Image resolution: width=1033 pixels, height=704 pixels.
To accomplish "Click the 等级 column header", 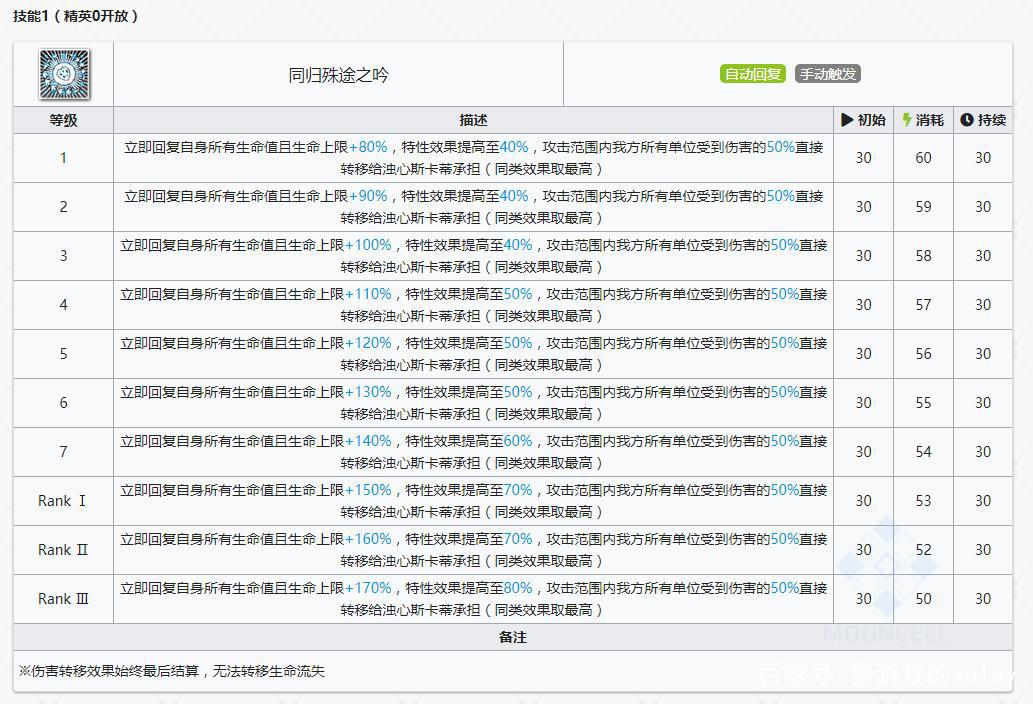I will (63, 120).
